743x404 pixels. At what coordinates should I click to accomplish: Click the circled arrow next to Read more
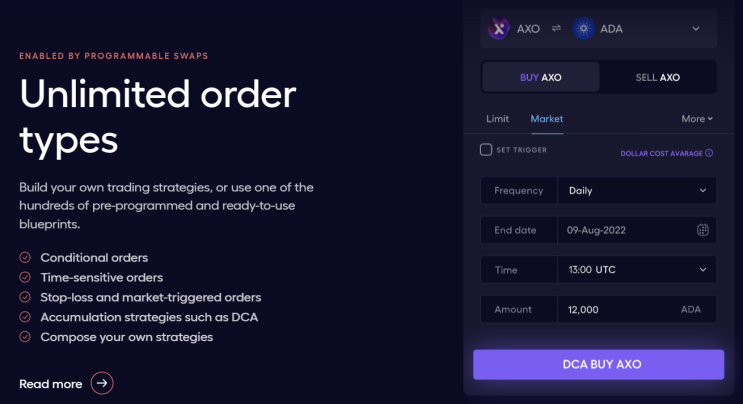[x=102, y=383]
